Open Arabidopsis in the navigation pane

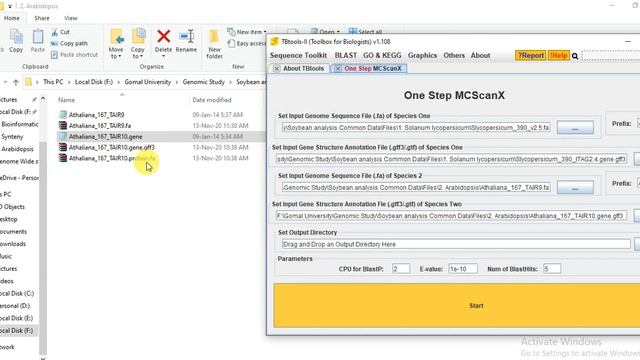[17, 149]
